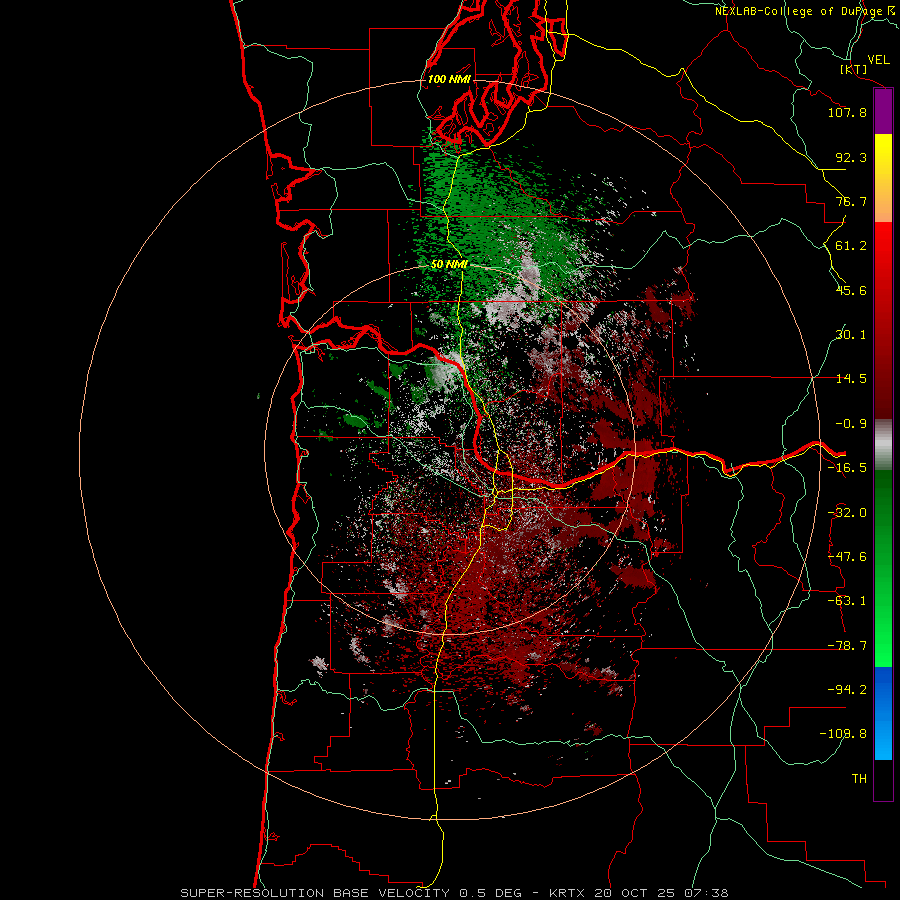
Task: Click the 100 NMI range ring label
Action: 449,79
